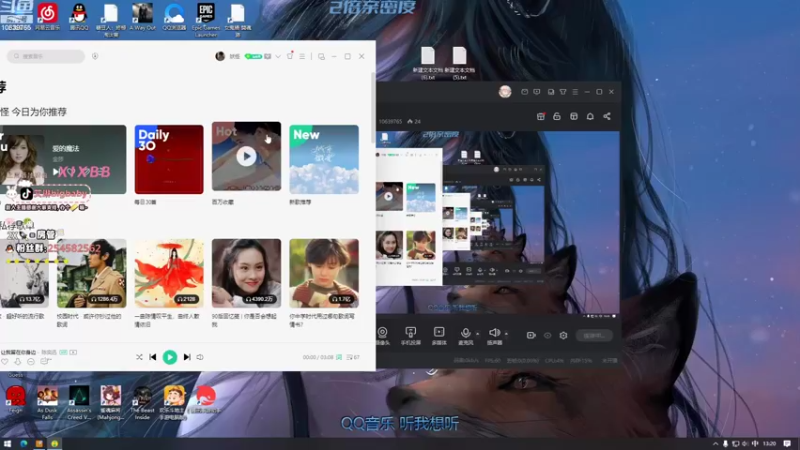Open playlist with 4390.2万 plays
This screenshot has width=800, height=450.
[x=246, y=273]
